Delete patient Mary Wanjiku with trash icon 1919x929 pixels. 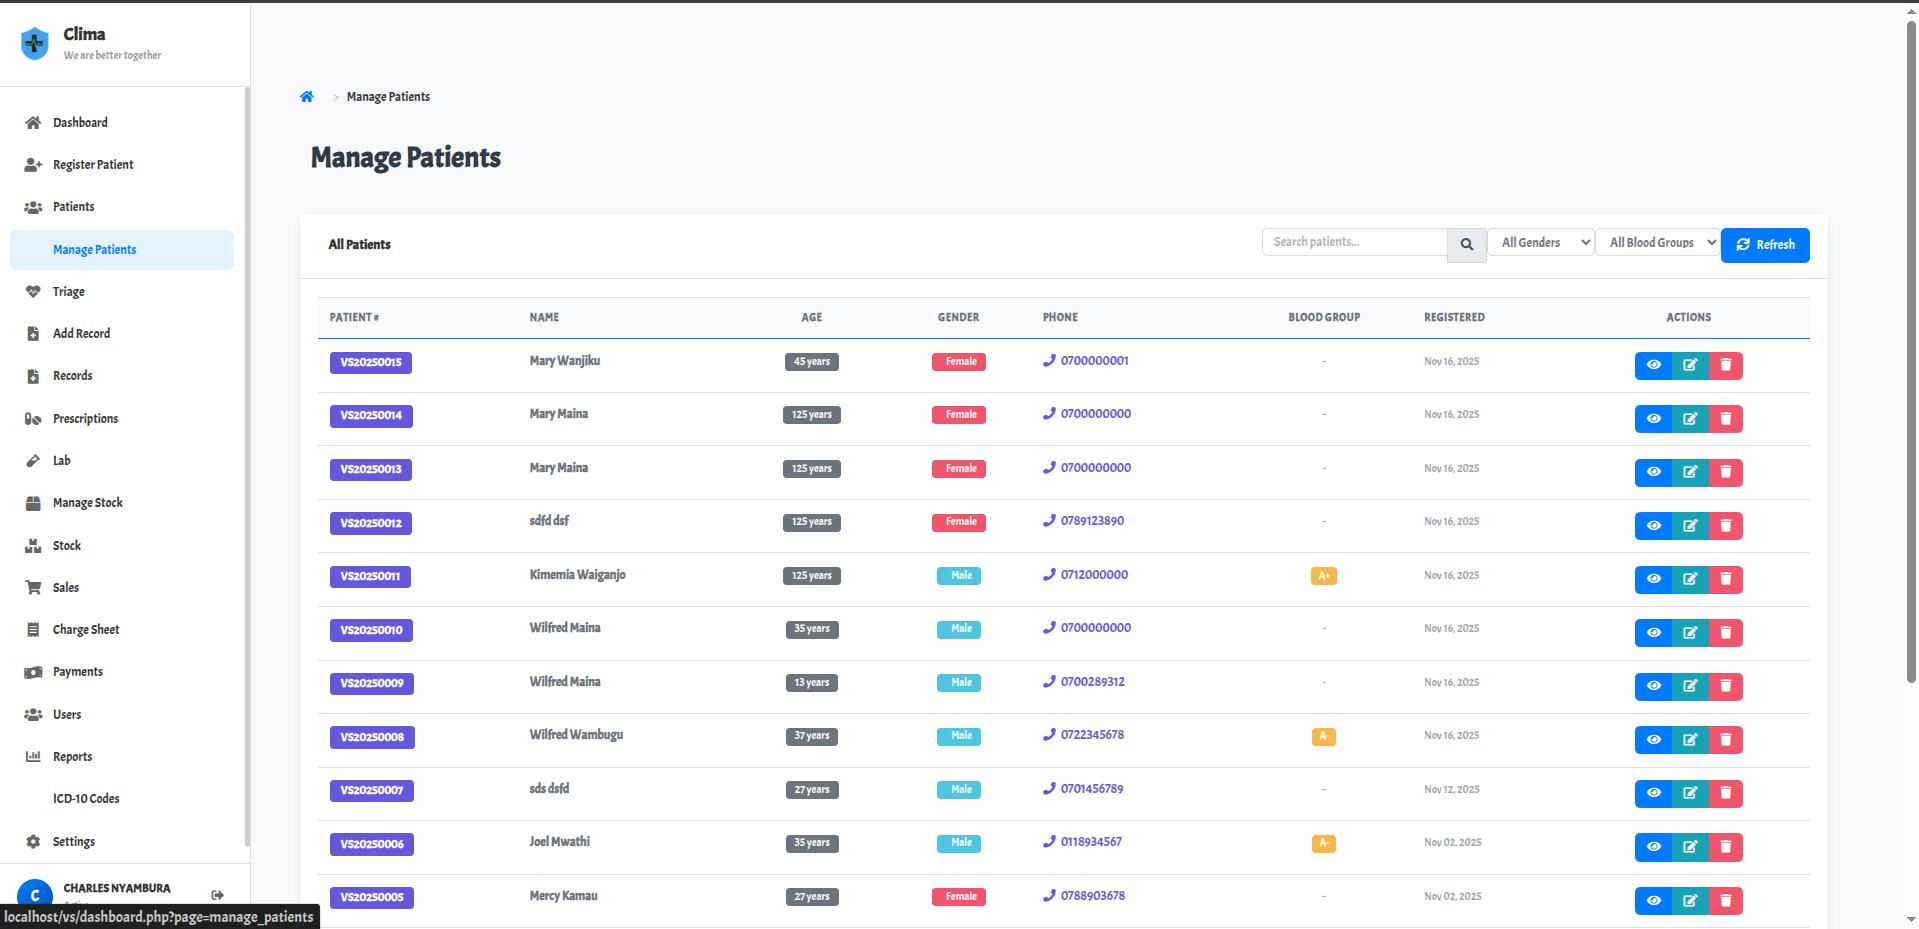1725,365
